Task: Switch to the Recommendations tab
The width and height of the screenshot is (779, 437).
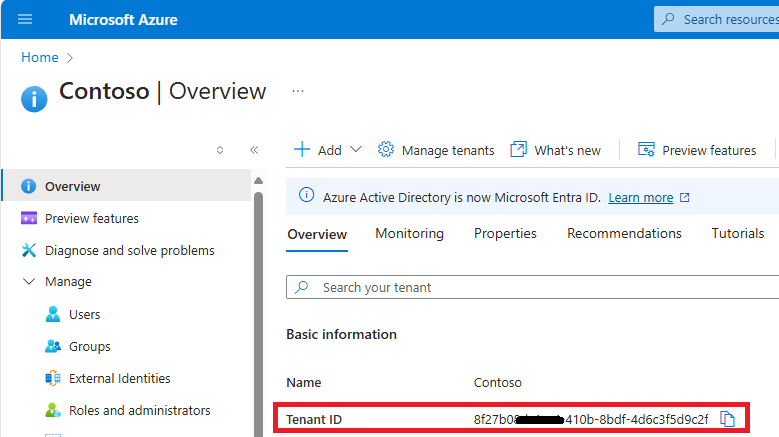Action: (x=624, y=233)
